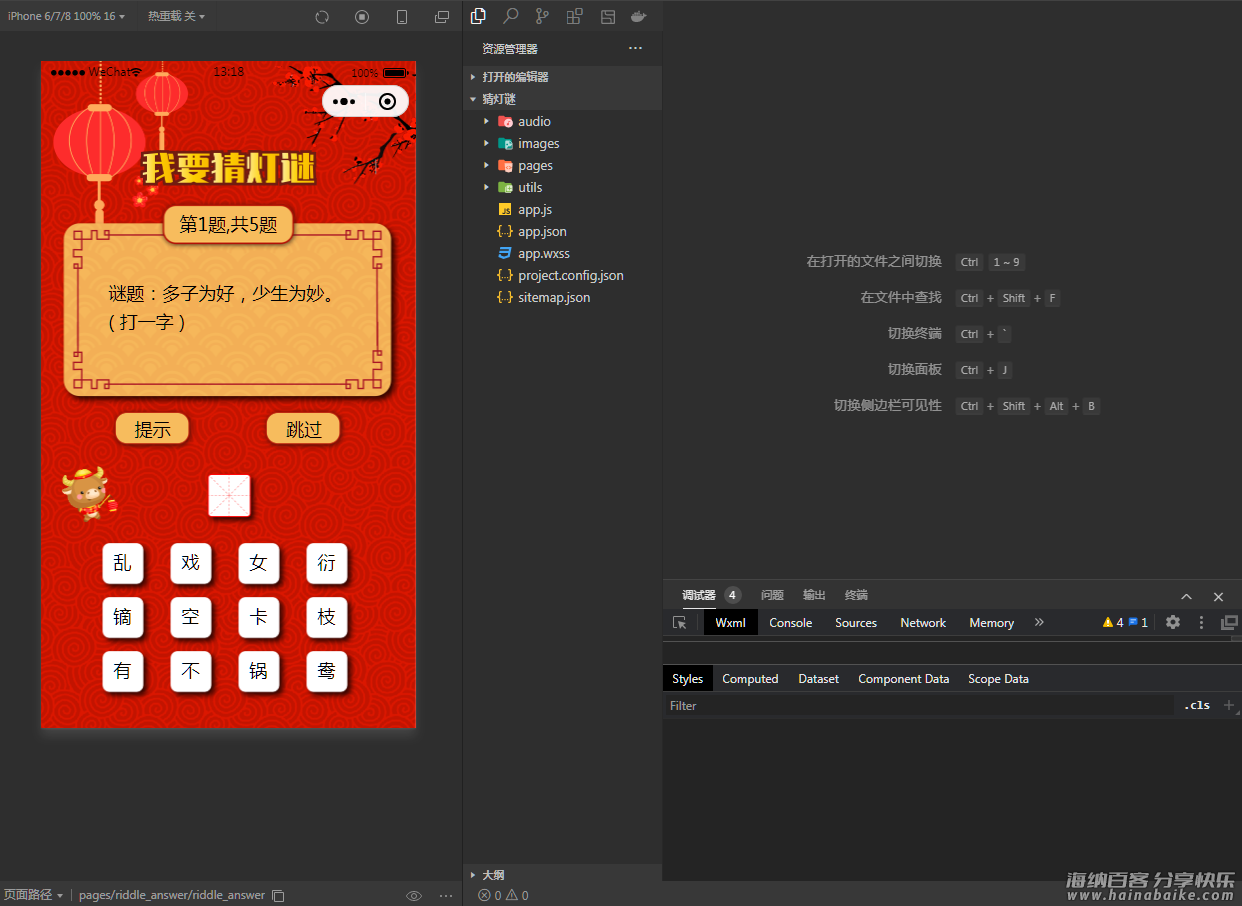Expand the 大纲 outline section
Image resolution: width=1242 pixels, height=906 pixels.
[562, 874]
